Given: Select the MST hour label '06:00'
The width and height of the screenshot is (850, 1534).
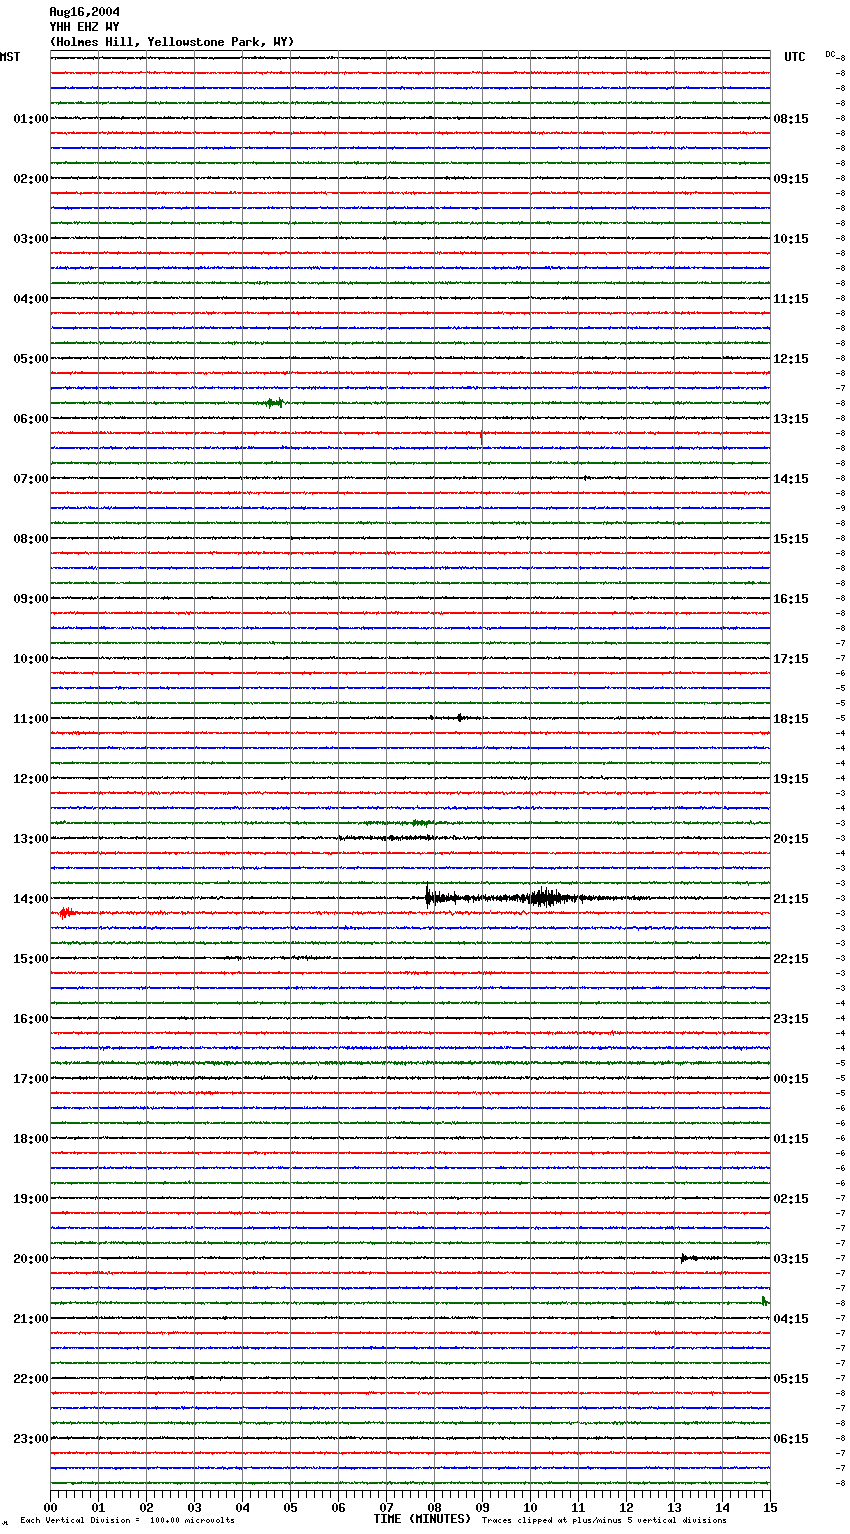Looking at the screenshot, I should tap(31, 419).
